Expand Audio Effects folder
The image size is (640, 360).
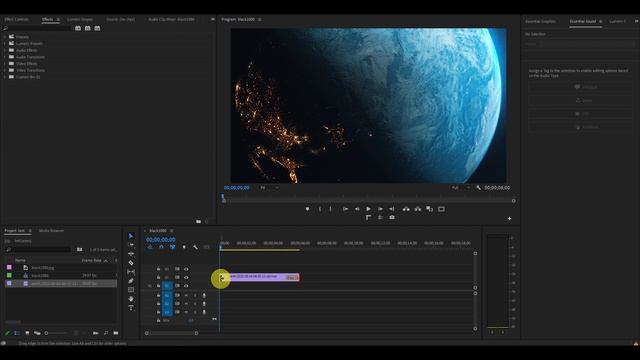click(5, 50)
